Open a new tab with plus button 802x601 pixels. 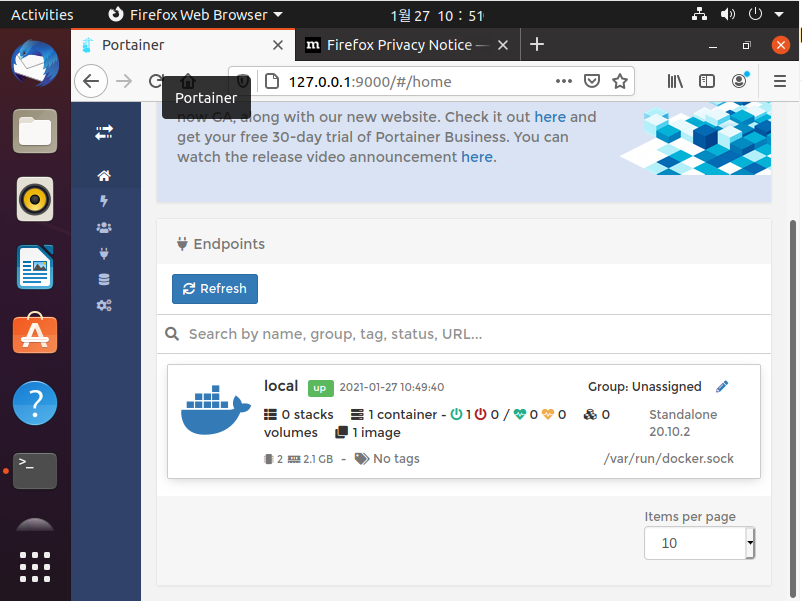537,44
